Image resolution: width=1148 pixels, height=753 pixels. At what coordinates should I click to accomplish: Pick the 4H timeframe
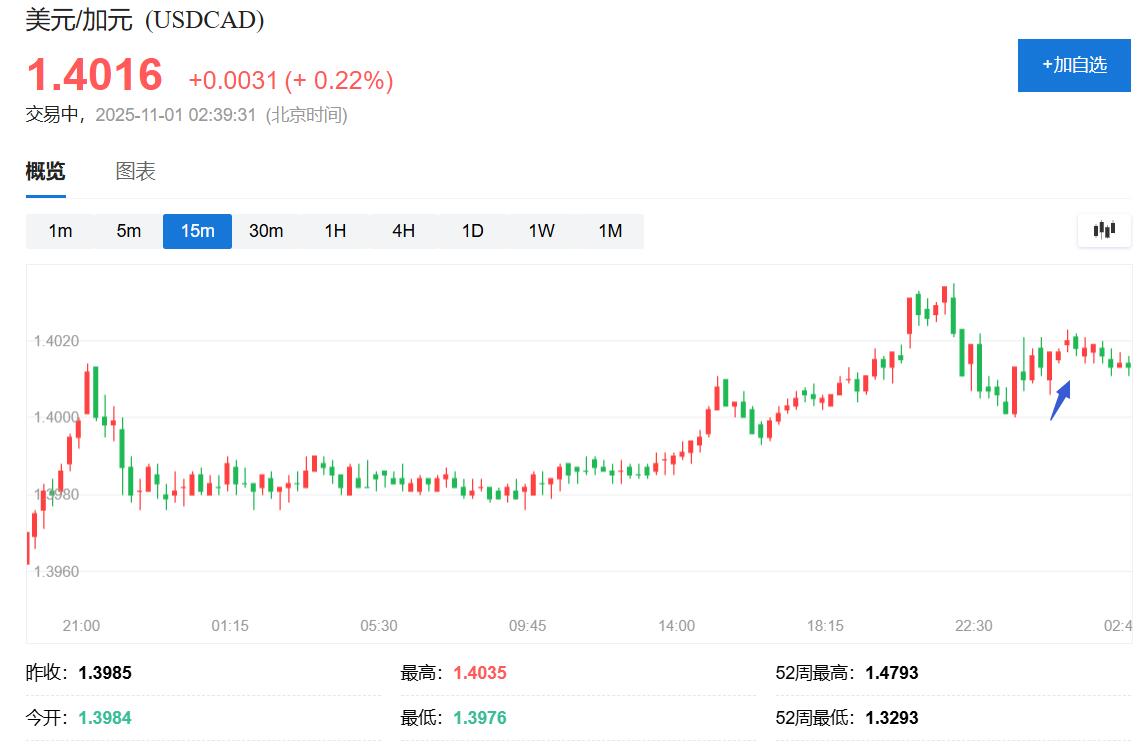point(403,231)
